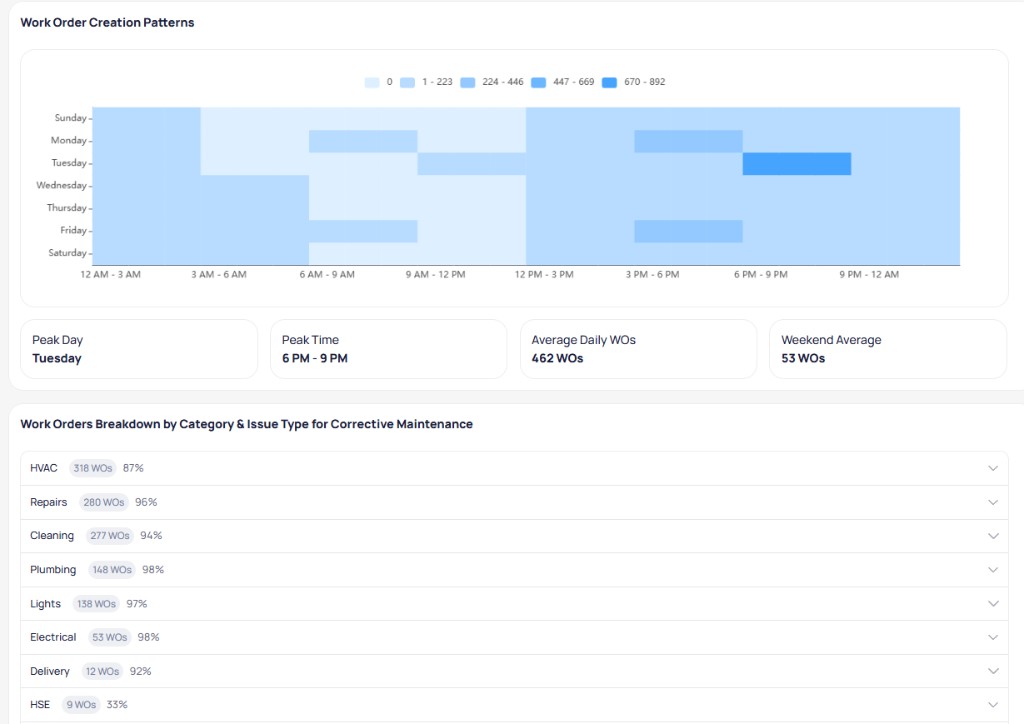Click the HSE category label
Screen dimensions: 1024x724
[40, 704]
